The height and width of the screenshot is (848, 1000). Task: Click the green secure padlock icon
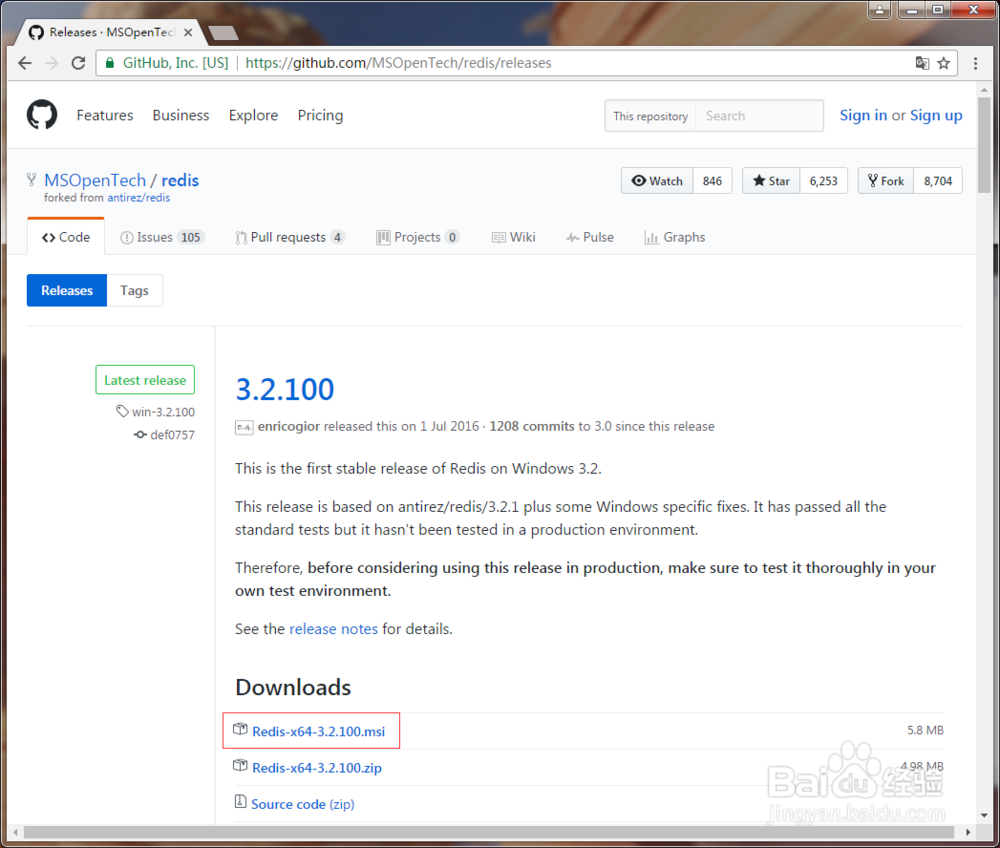point(110,62)
